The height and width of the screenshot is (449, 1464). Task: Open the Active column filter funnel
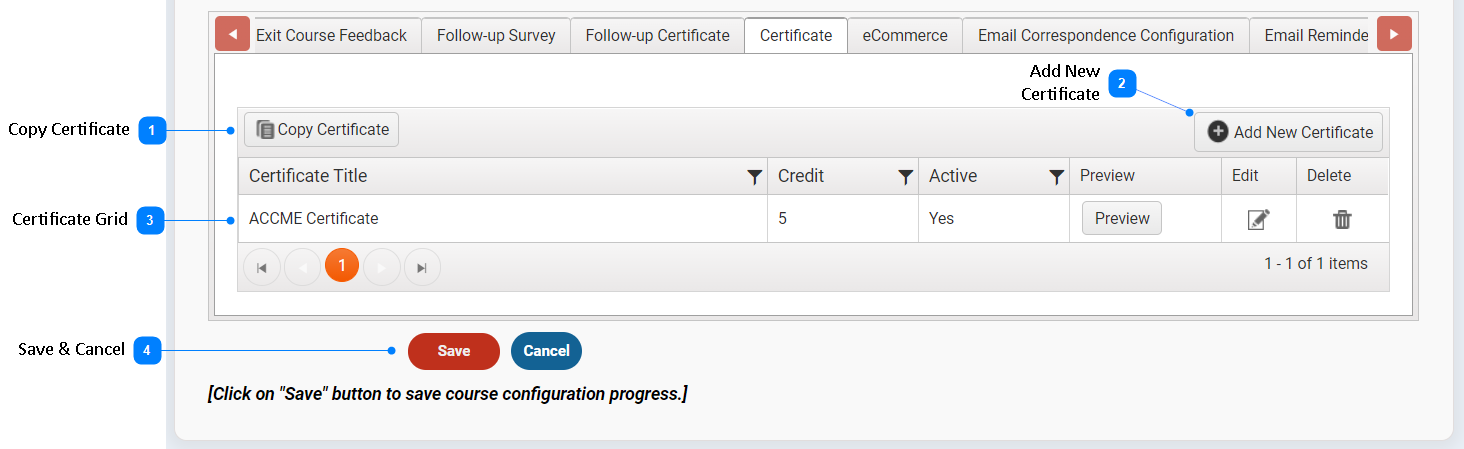point(1056,177)
